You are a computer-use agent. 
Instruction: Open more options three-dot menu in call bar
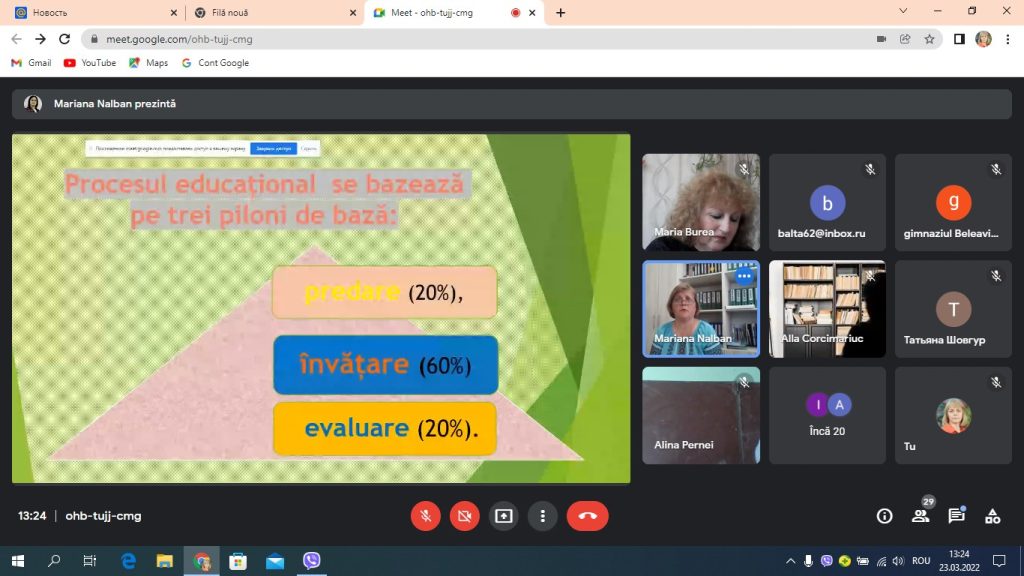[x=543, y=516]
